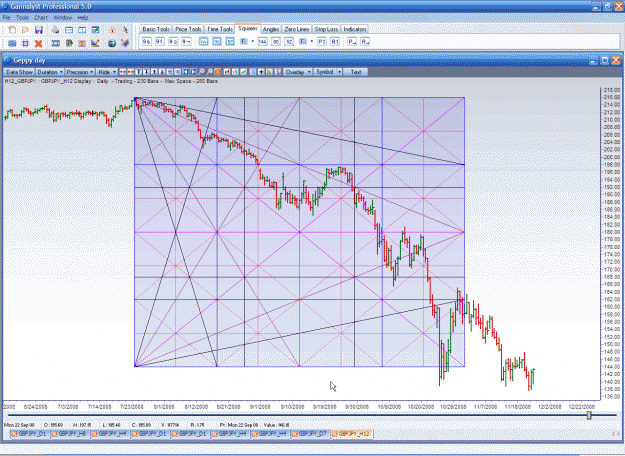Switch to the Indicators tab
Viewport: 625px width, 456px height.
click(x=355, y=29)
